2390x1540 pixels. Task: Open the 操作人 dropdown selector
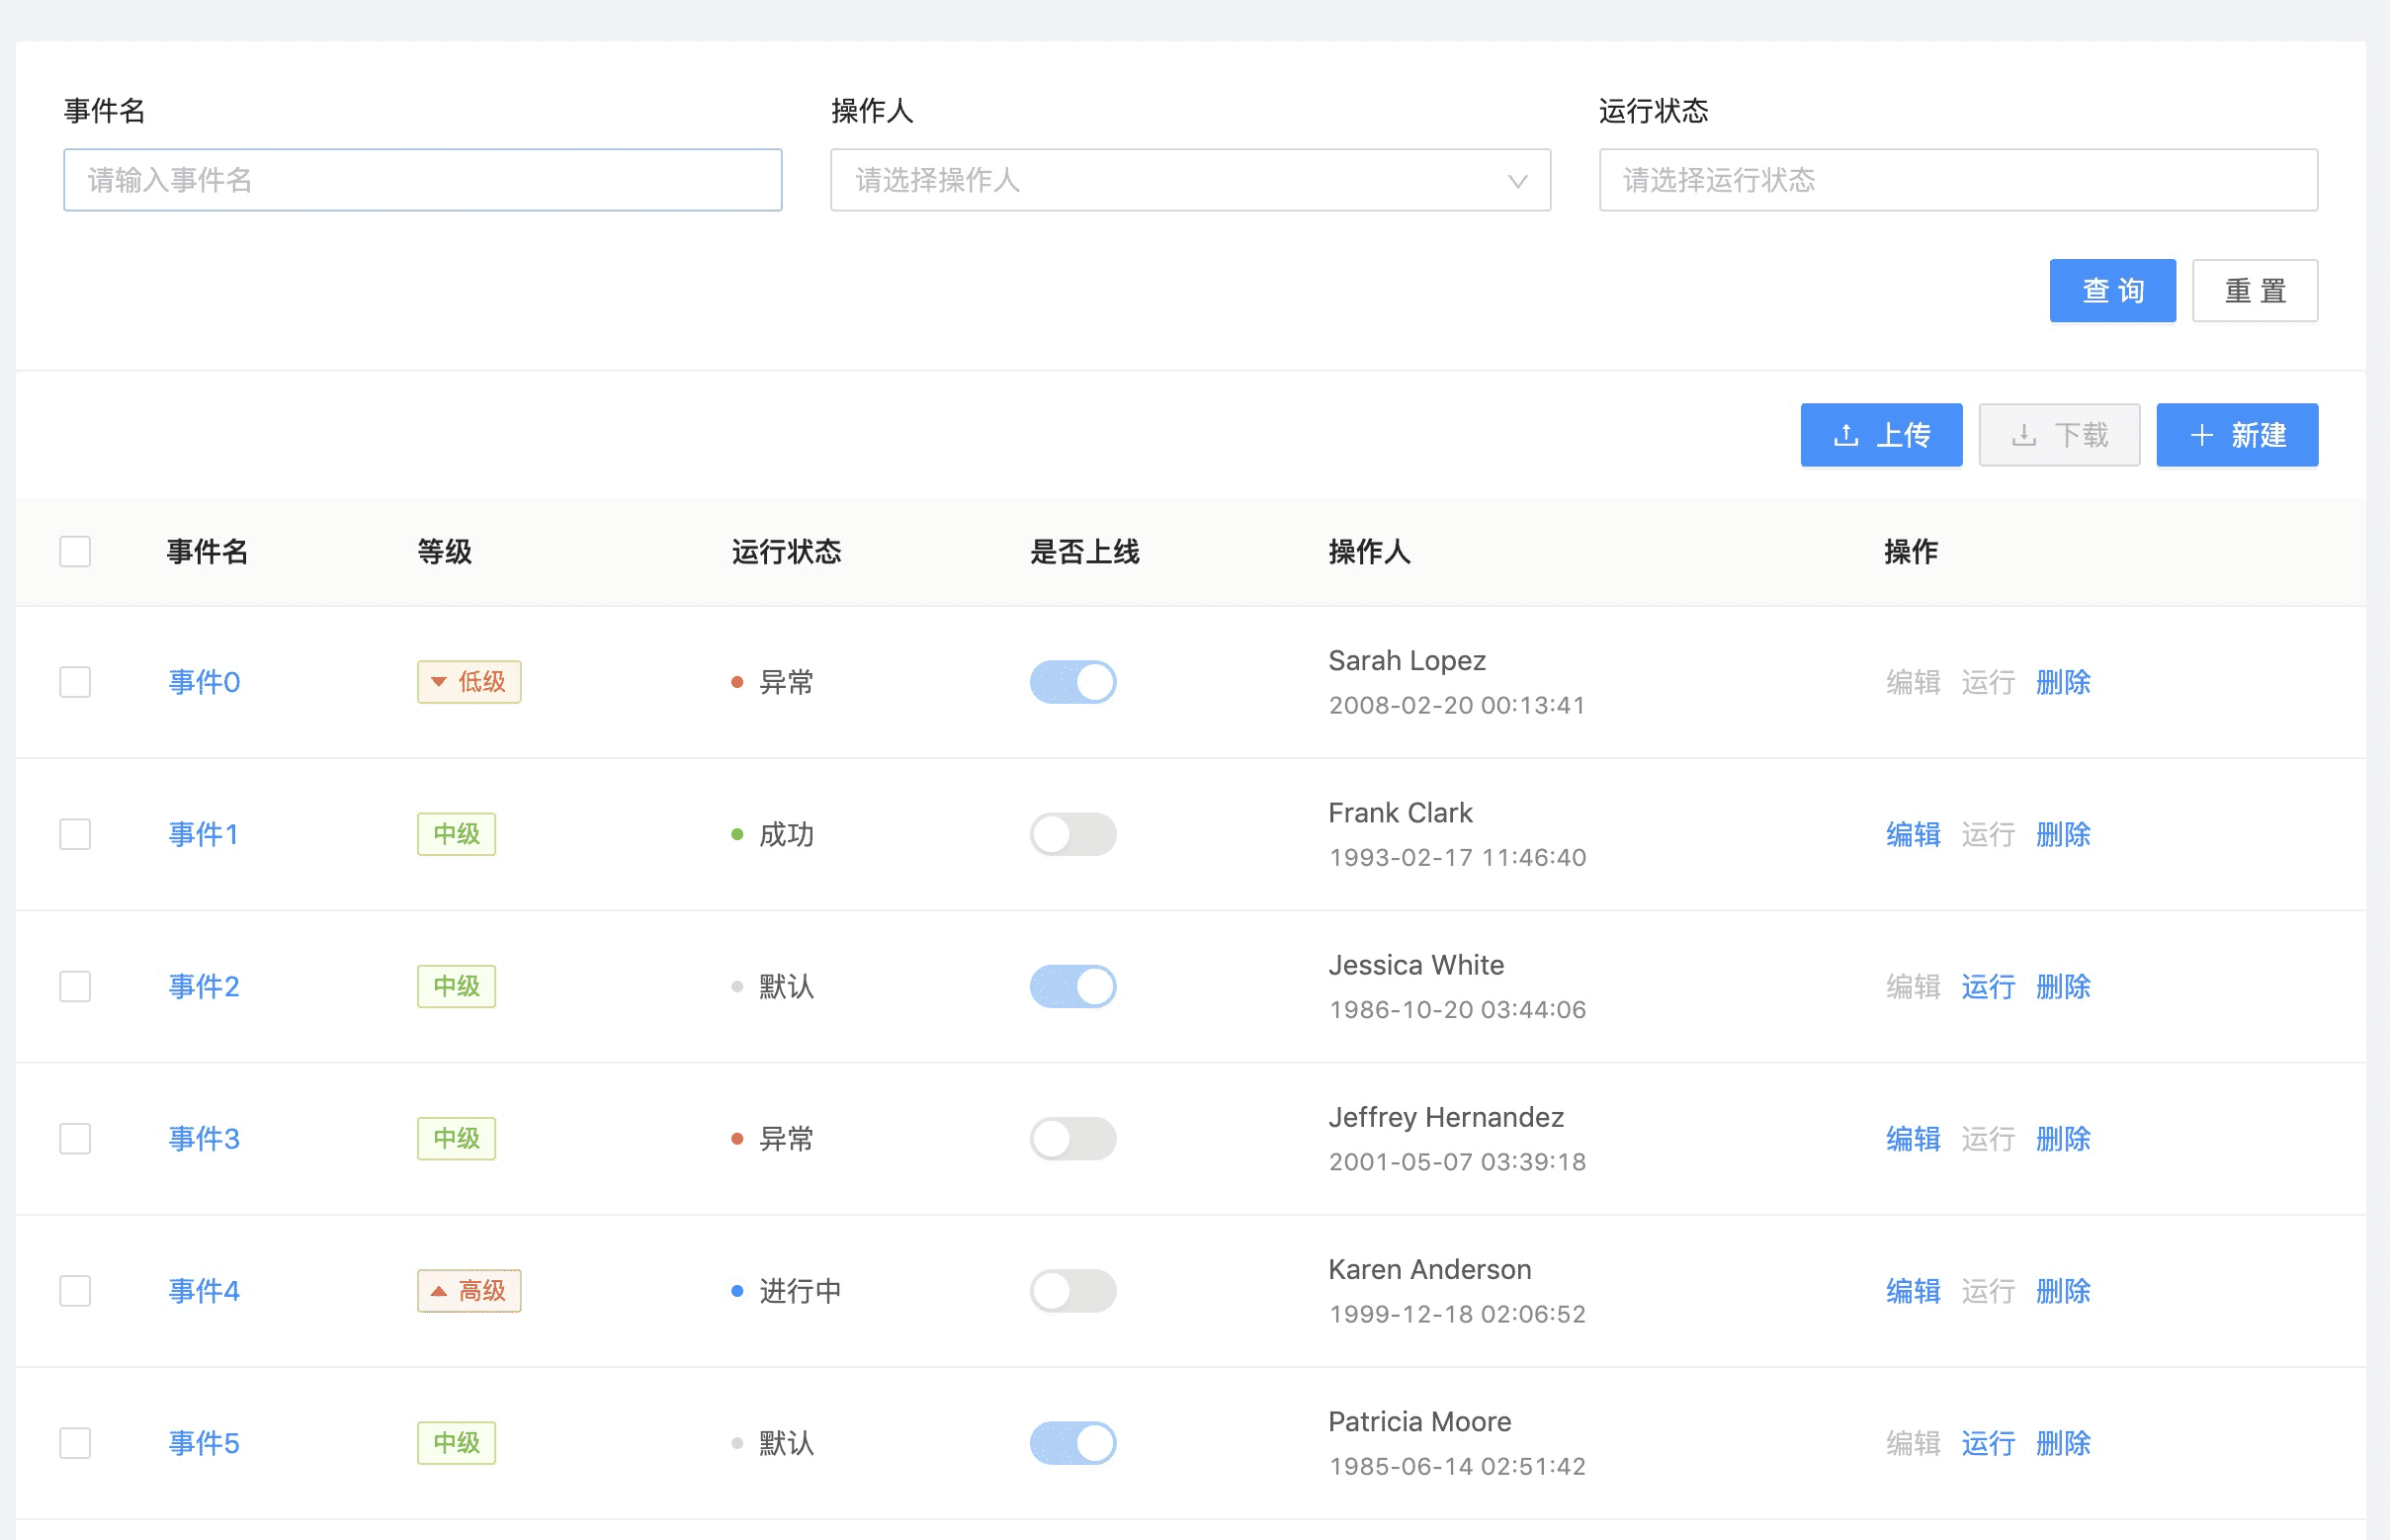tap(1190, 180)
